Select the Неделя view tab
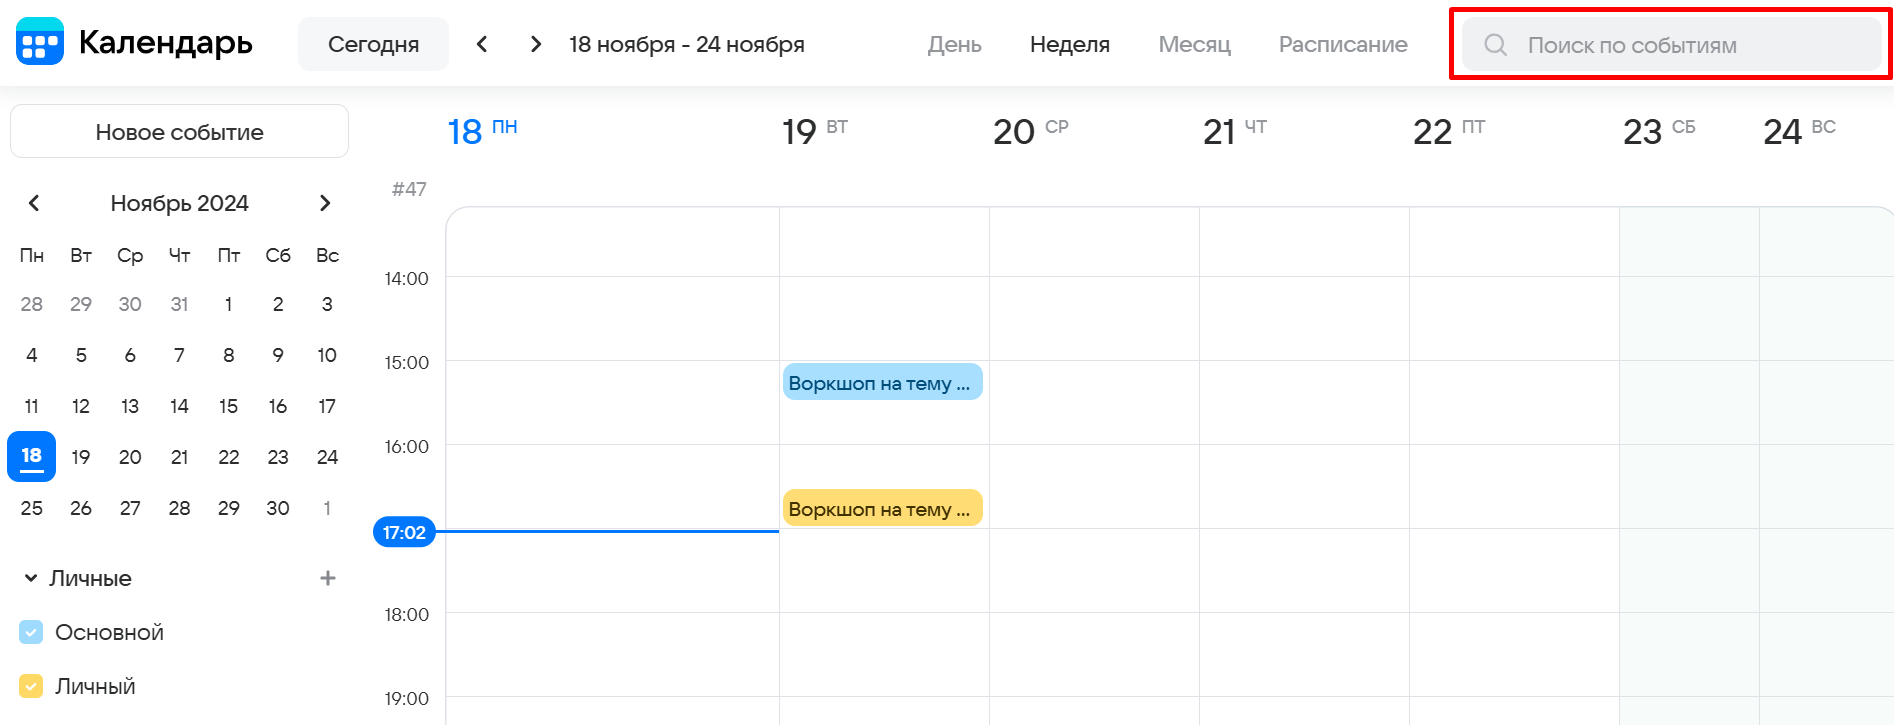The image size is (1894, 725). 1069,45
